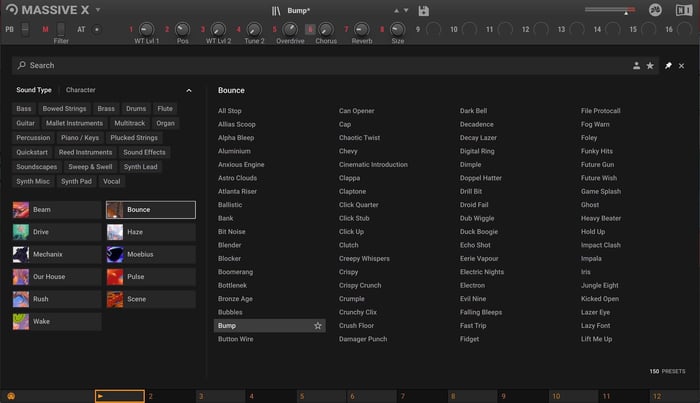Open the Moebius preset bank
The image size is (700, 403).
[151, 254]
